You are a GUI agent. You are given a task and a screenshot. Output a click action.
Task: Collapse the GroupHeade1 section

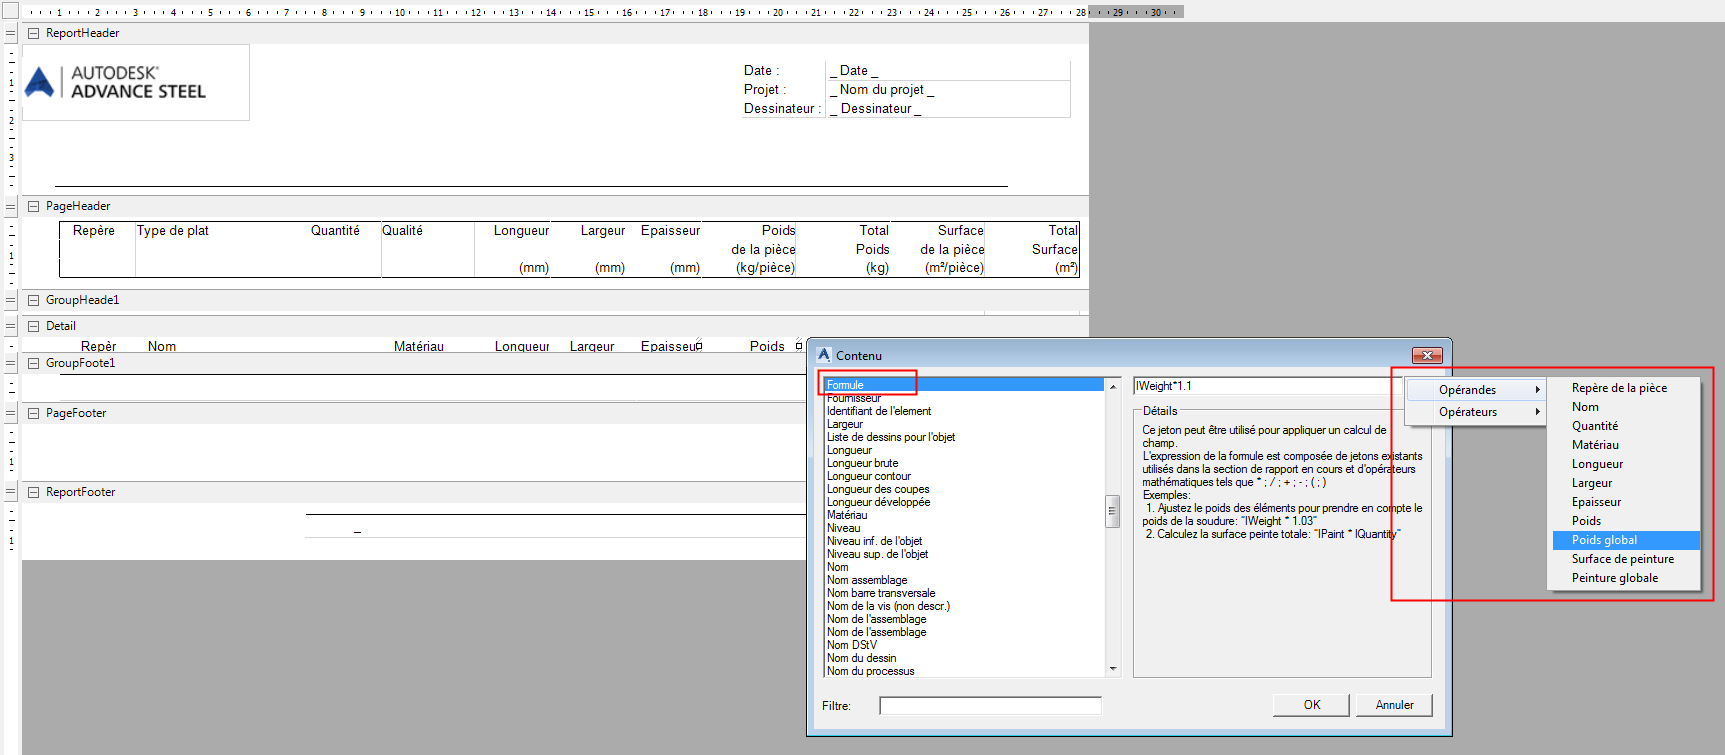point(33,300)
